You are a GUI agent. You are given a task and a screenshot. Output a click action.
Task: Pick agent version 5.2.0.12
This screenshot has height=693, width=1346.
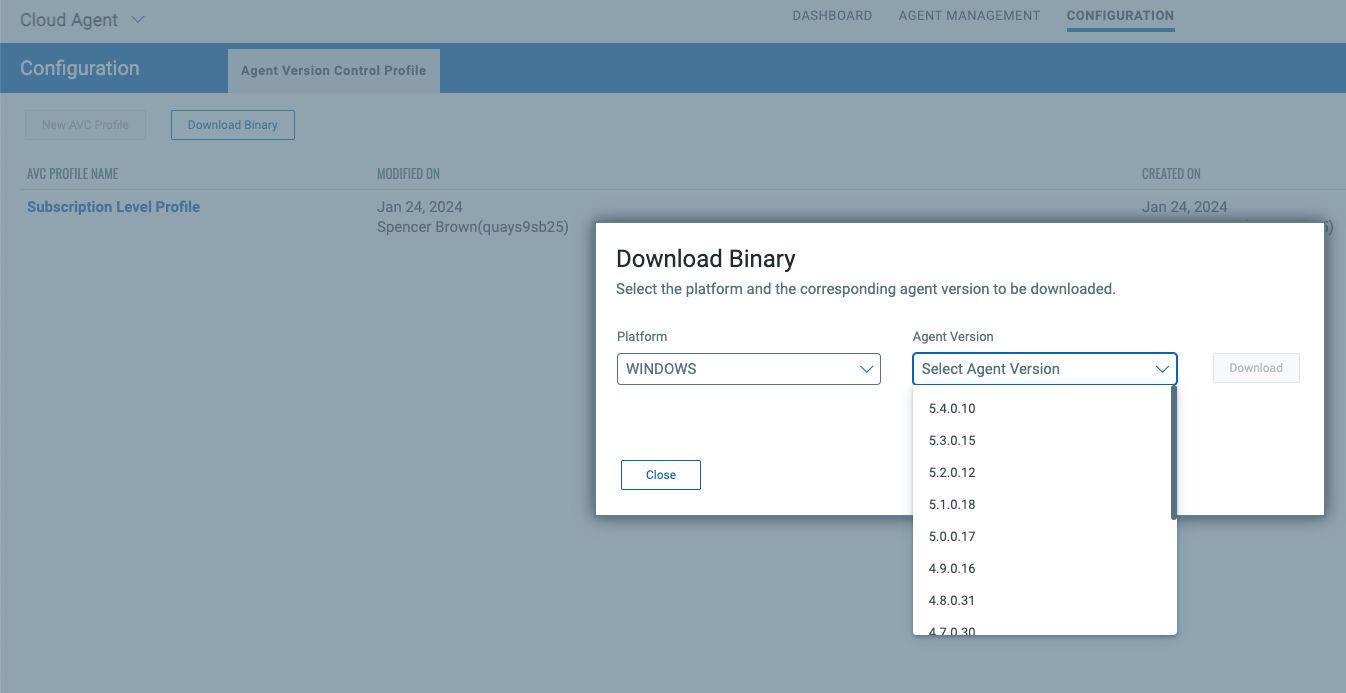tap(952, 472)
